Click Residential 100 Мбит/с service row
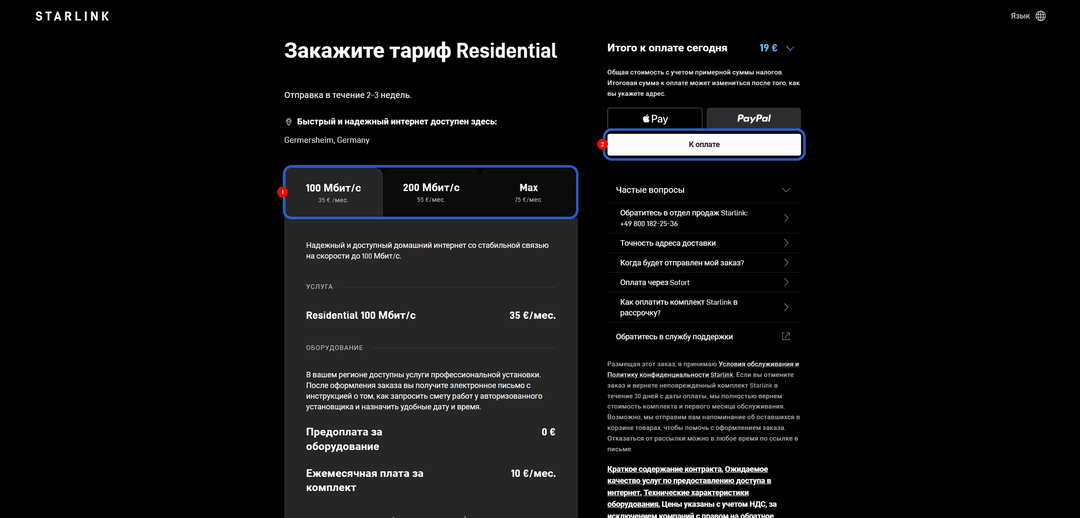 (431, 315)
